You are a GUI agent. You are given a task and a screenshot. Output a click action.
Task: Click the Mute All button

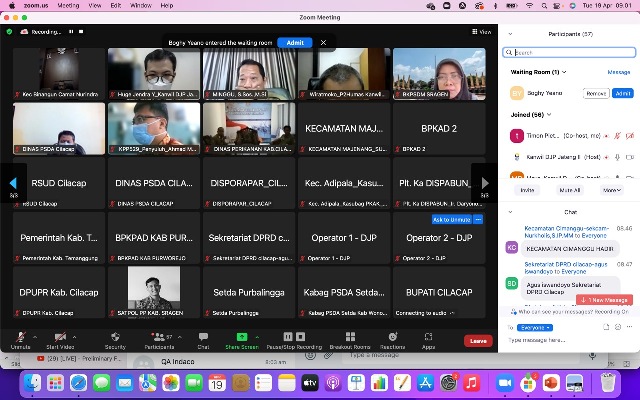(x=569, y=189)
